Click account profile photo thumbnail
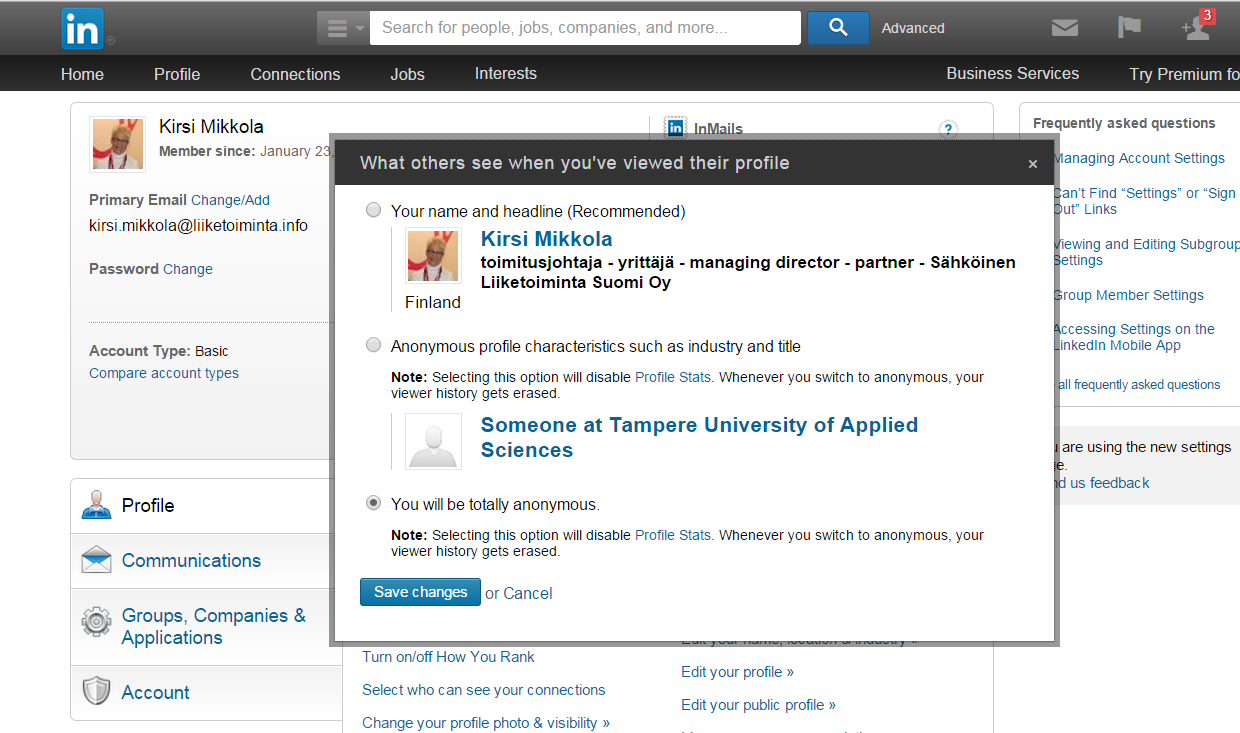The height and width of the screenshot is (733, 1240). coord(117,144)
